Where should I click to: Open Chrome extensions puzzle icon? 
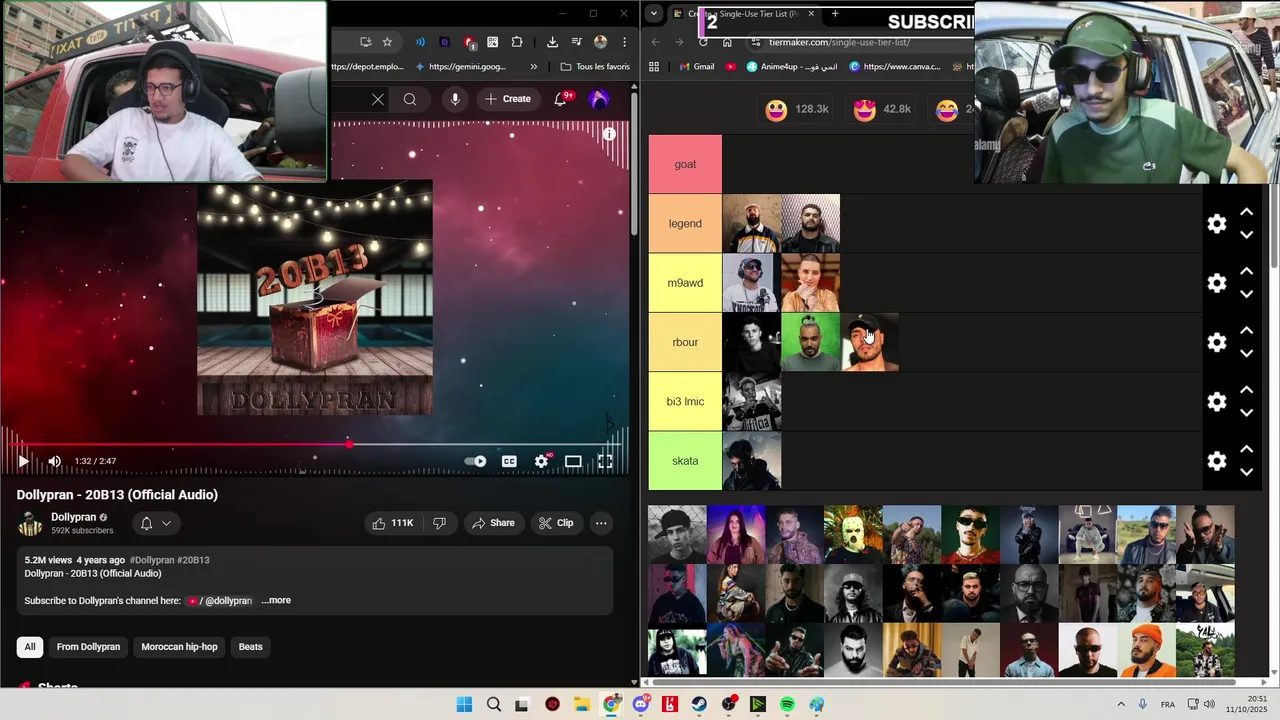(x=517, y=42)
